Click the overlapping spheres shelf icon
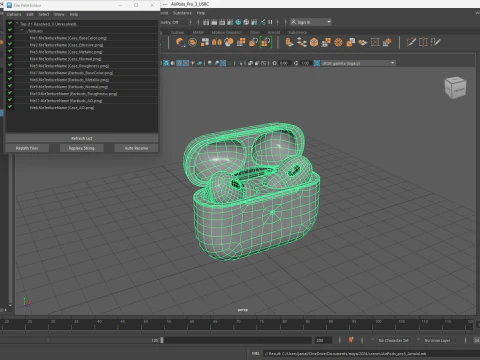This screenshot has height=360, width=480. click(229, 42)
